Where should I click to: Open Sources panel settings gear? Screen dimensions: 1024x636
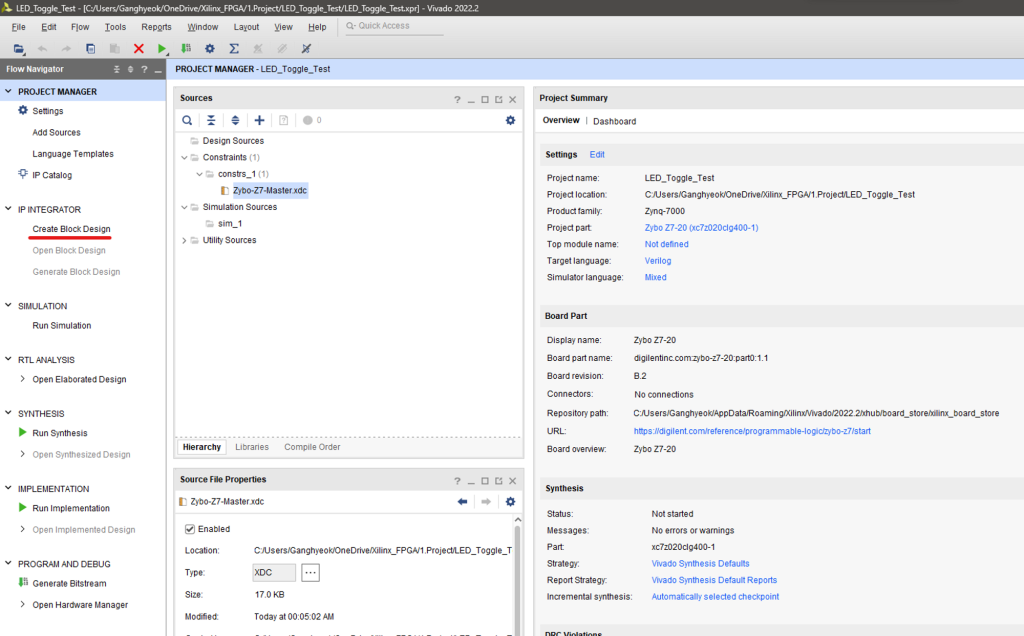click(510, 120)
